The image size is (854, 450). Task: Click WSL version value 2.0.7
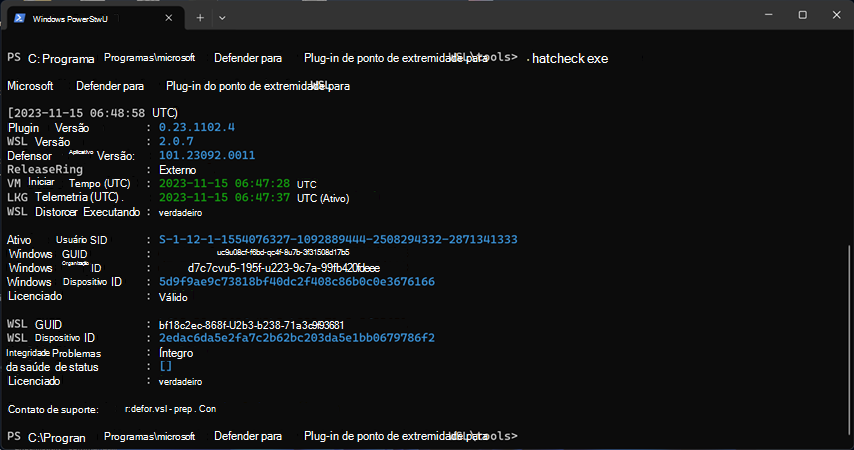coord(176,142)
